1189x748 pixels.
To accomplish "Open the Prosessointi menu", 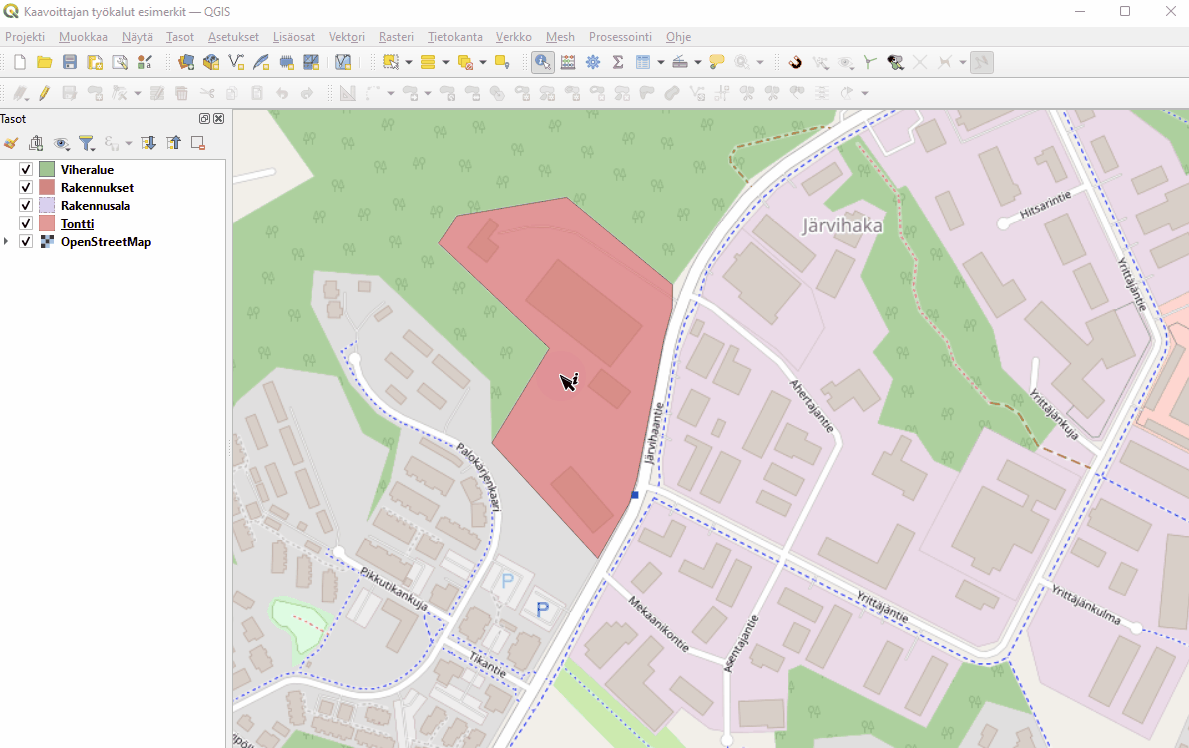I will click(x=620, y=37).
